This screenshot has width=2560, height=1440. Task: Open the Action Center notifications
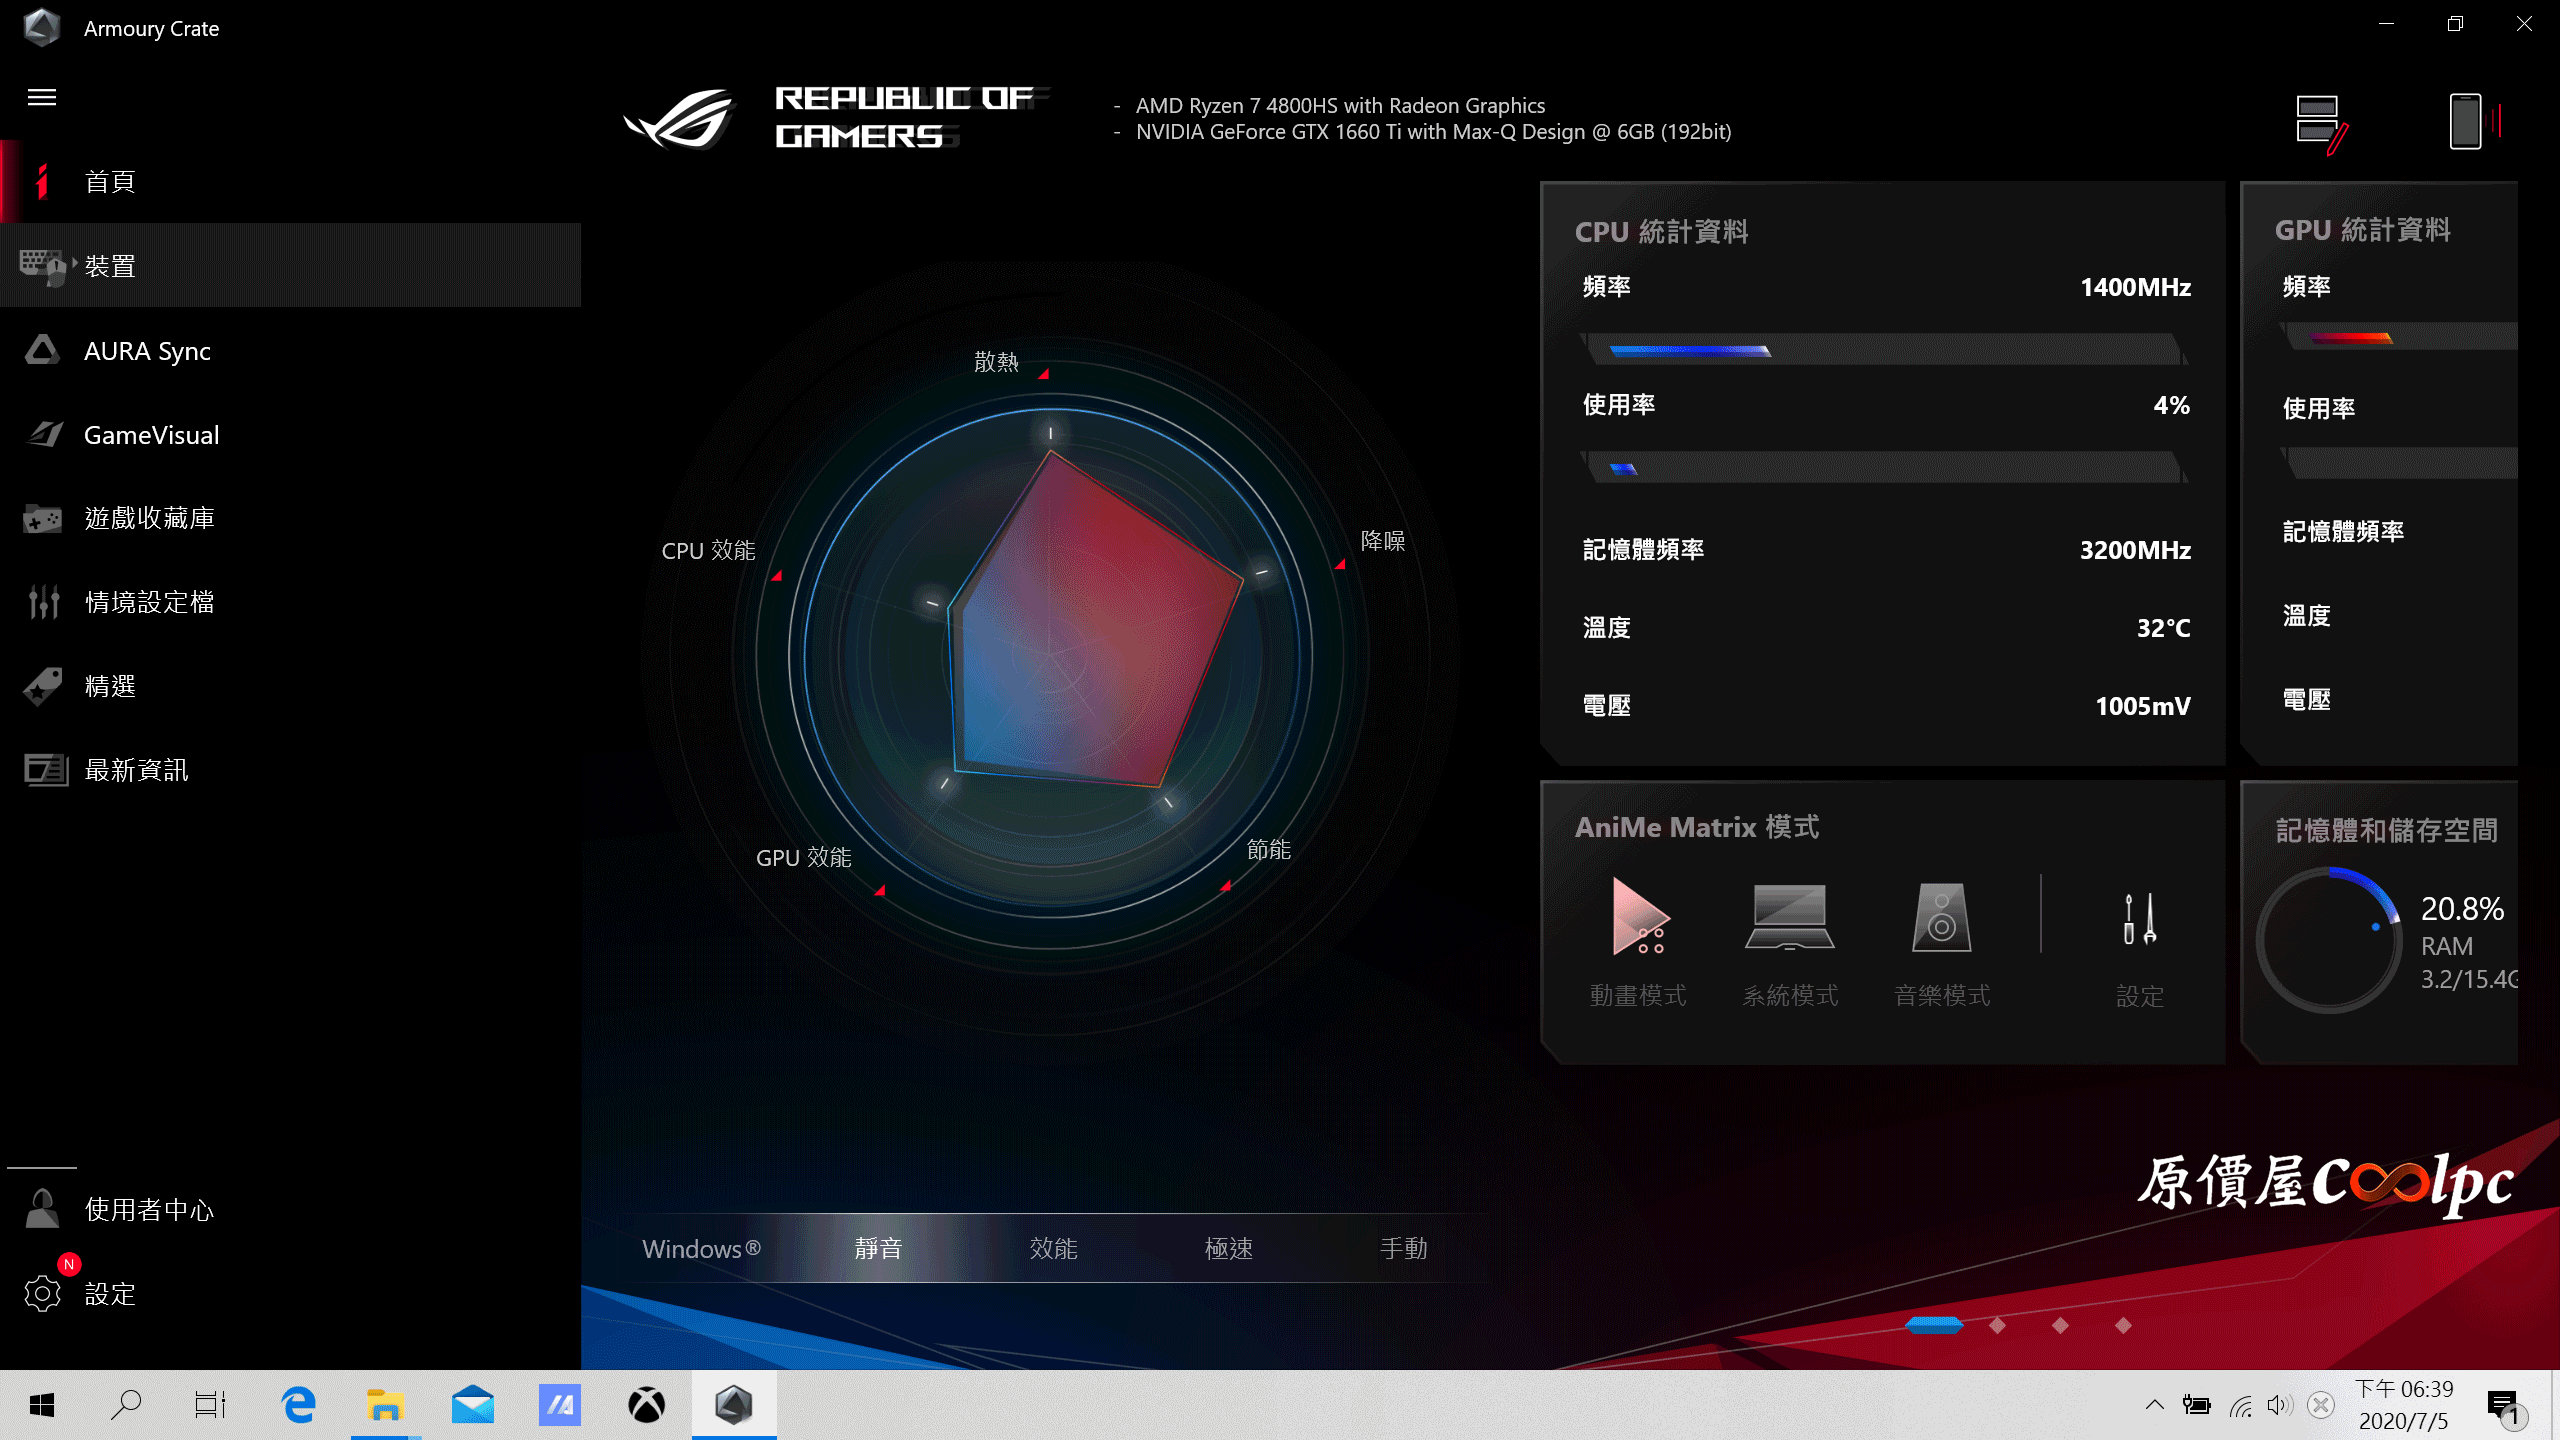point(2506,1407)
